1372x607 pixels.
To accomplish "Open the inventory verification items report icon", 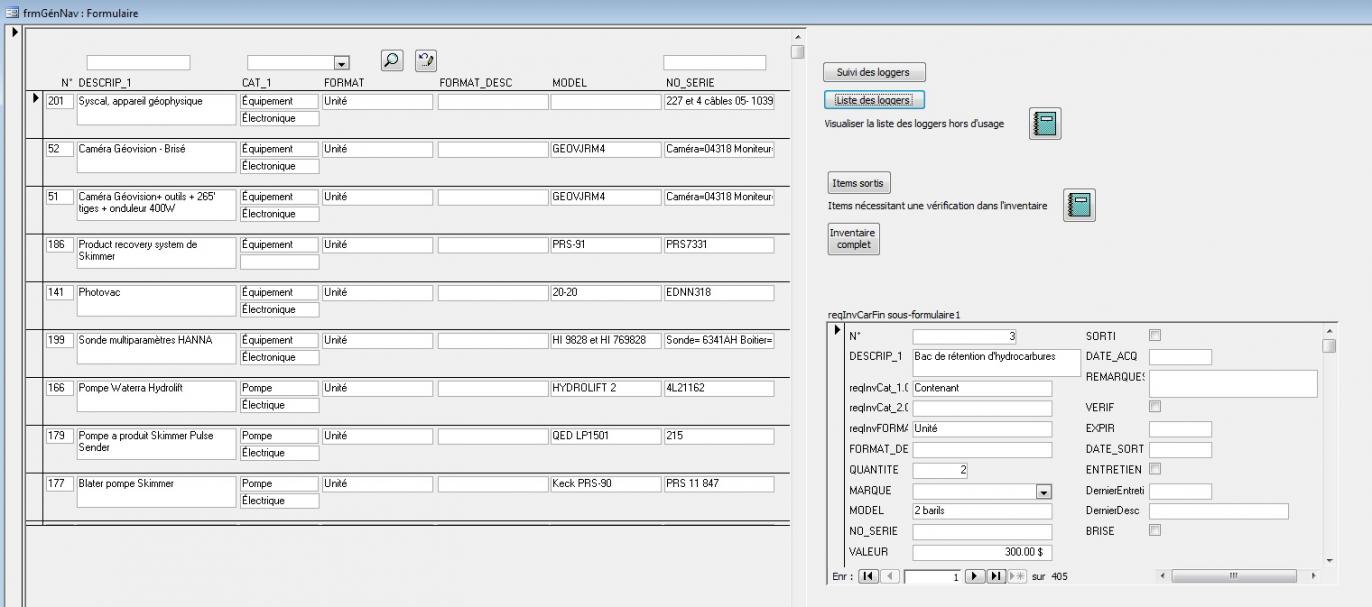I will coord(1079,205).
